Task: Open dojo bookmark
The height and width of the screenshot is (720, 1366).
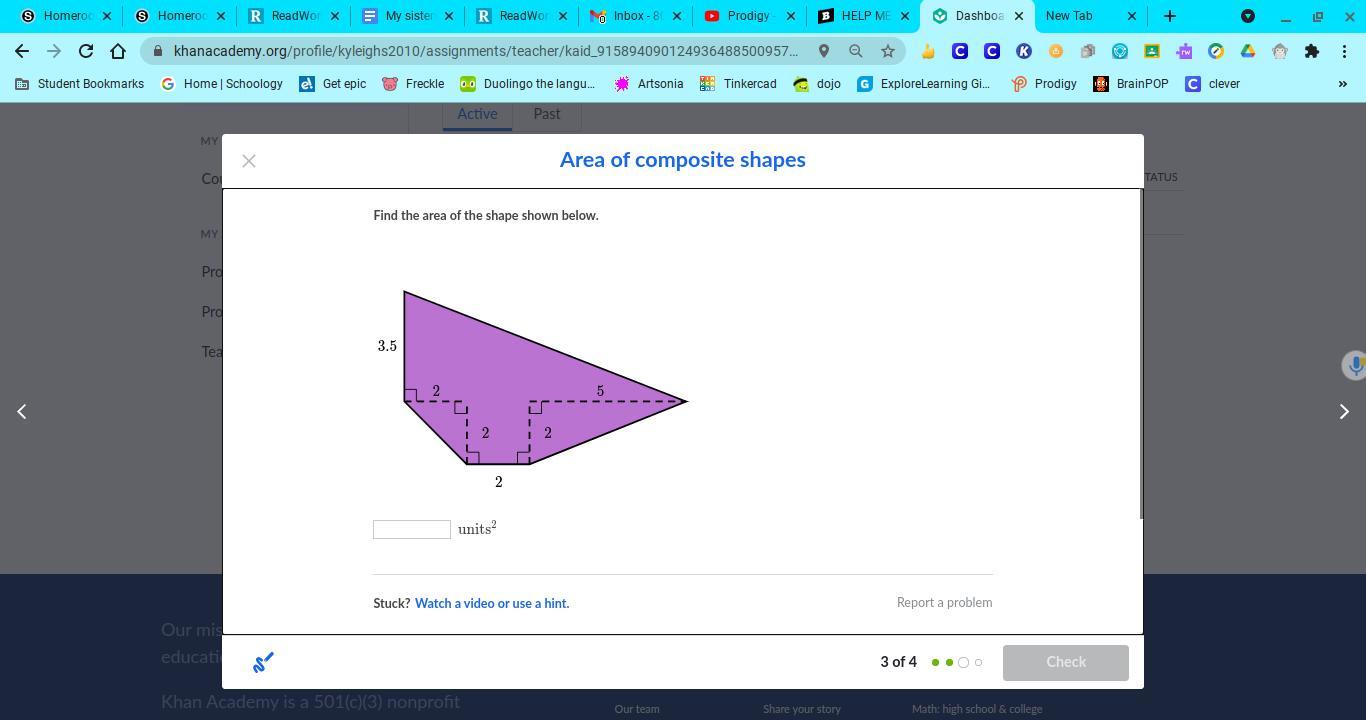Action: [817, 84]
